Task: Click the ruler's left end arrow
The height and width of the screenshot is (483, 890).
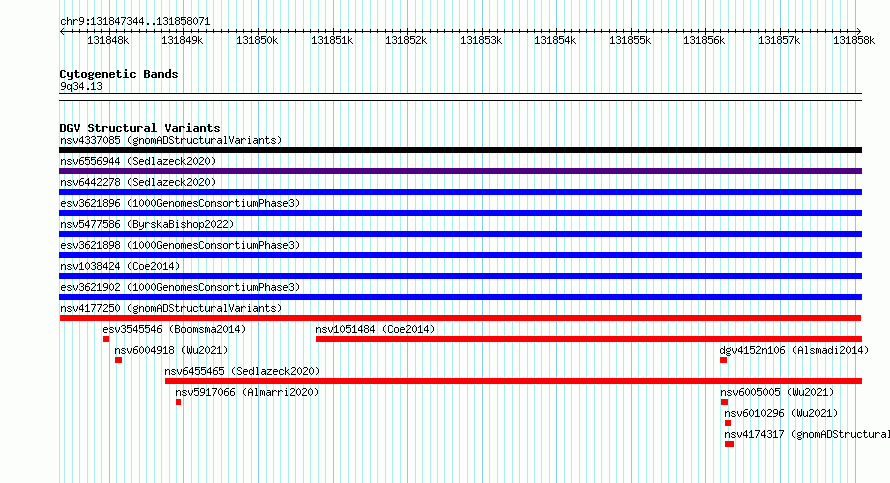Action: click(62, 31)
